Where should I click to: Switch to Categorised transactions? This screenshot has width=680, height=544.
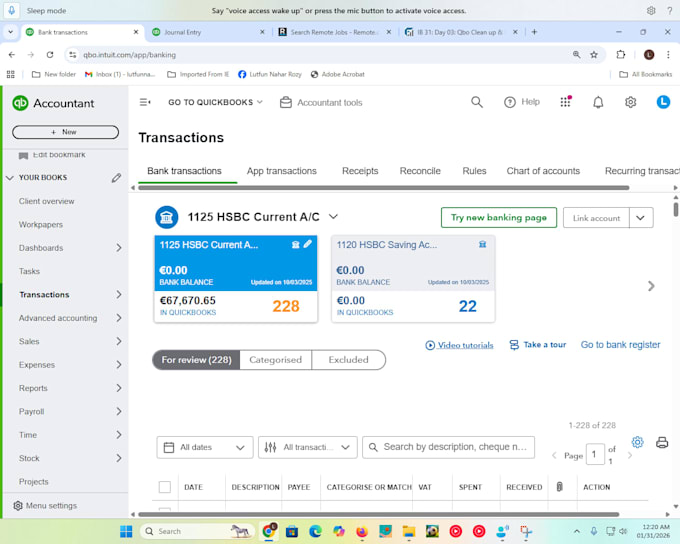tap(275, 360)
